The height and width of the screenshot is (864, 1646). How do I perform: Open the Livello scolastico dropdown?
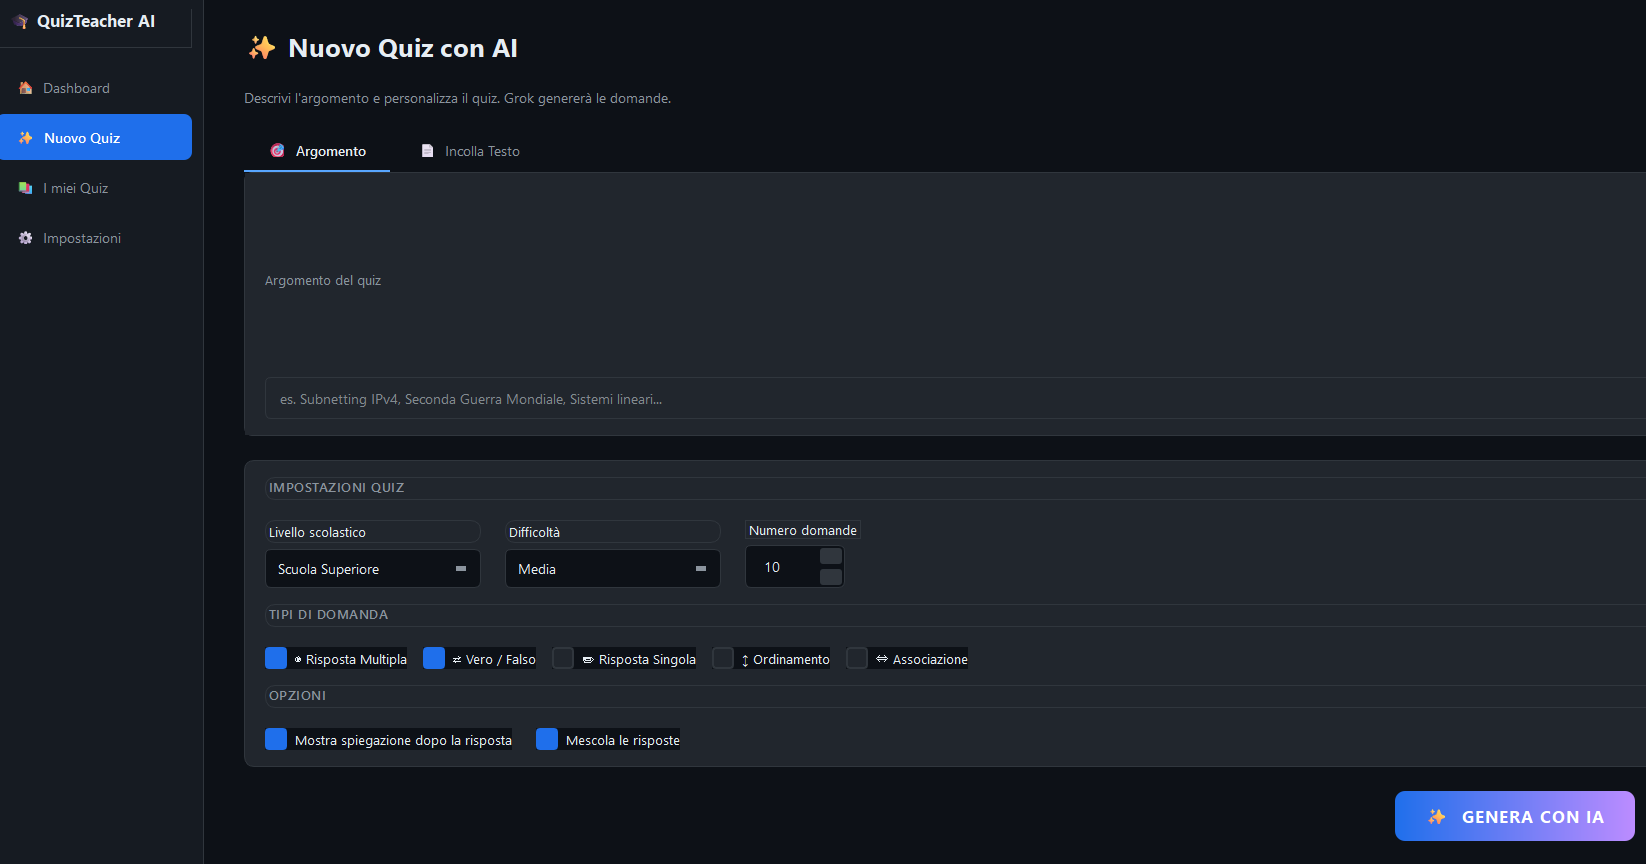[x=372, y=568]
